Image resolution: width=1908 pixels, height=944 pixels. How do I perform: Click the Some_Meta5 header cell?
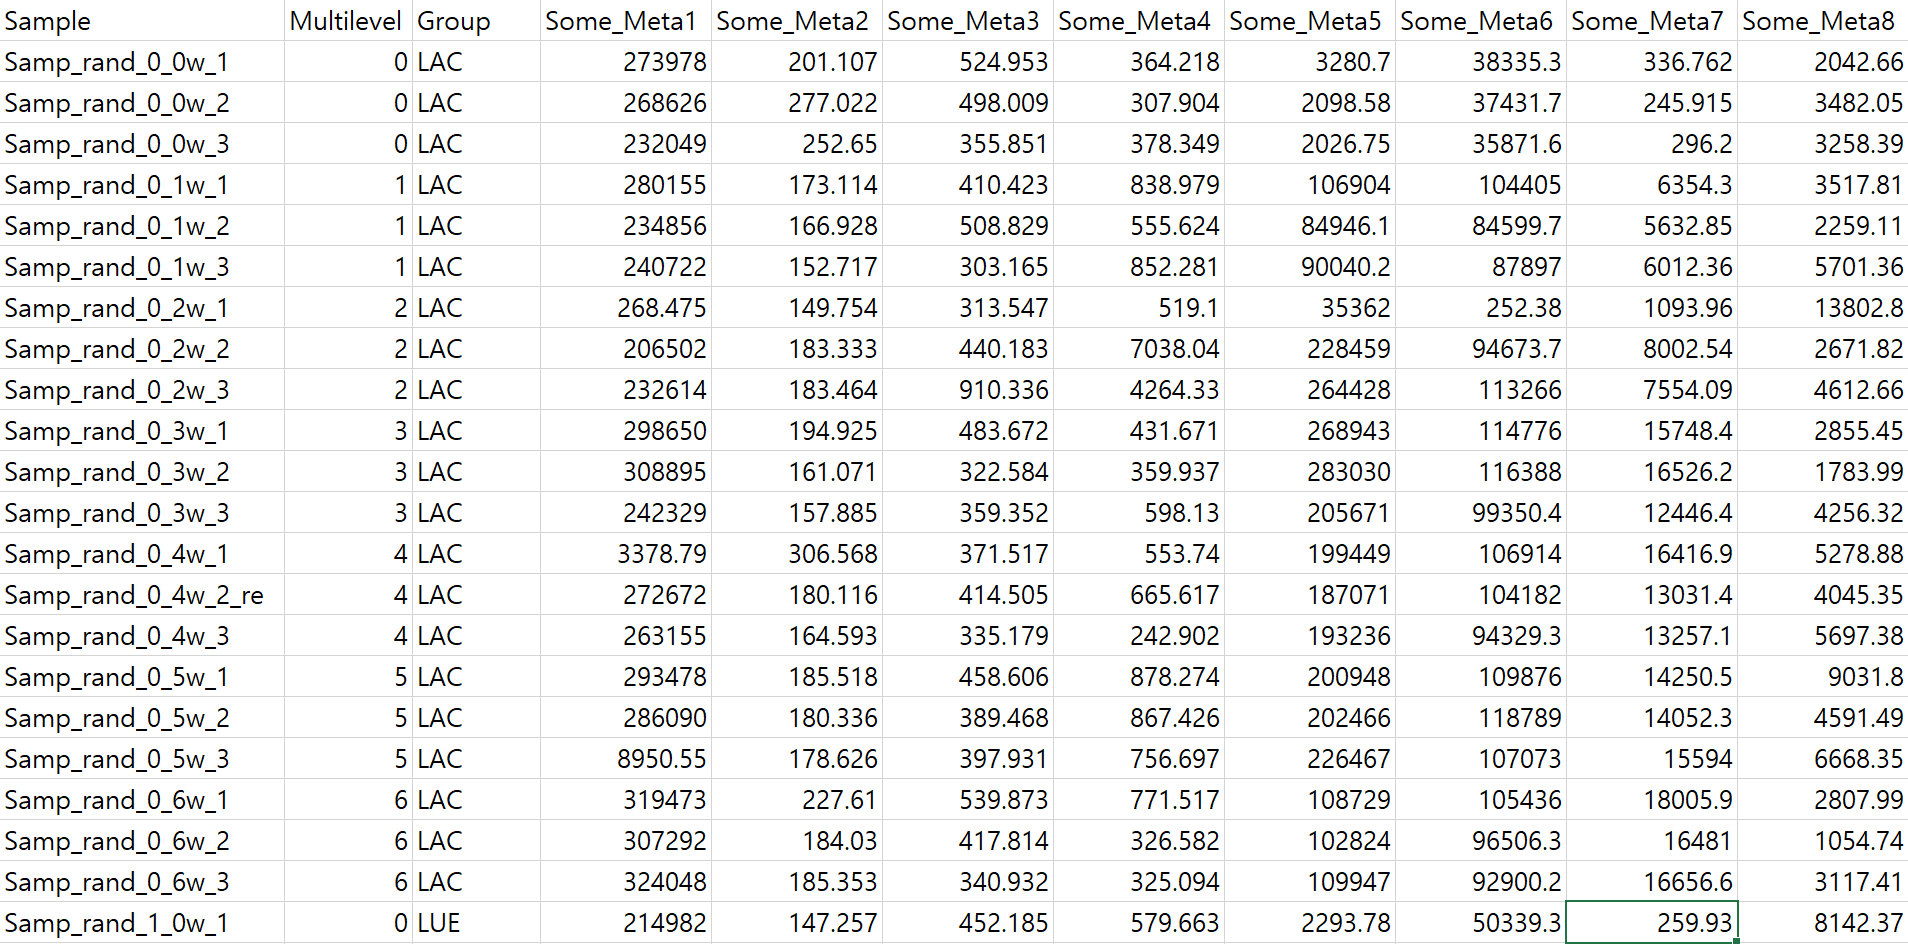1310,21
